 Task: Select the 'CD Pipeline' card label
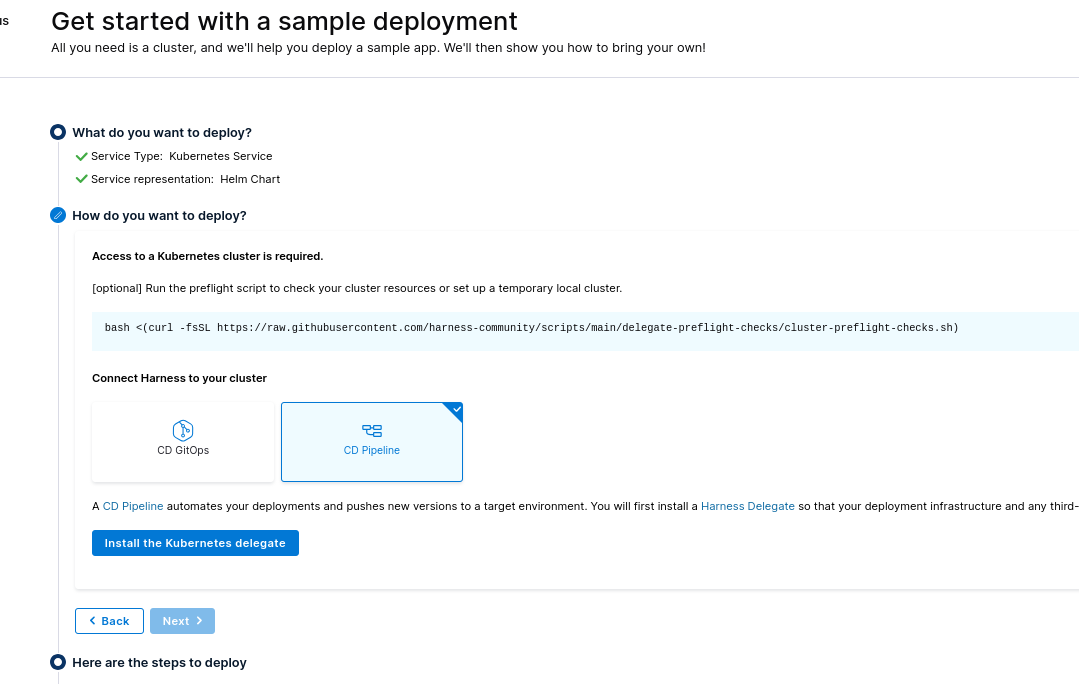click(x=372, y=450)
